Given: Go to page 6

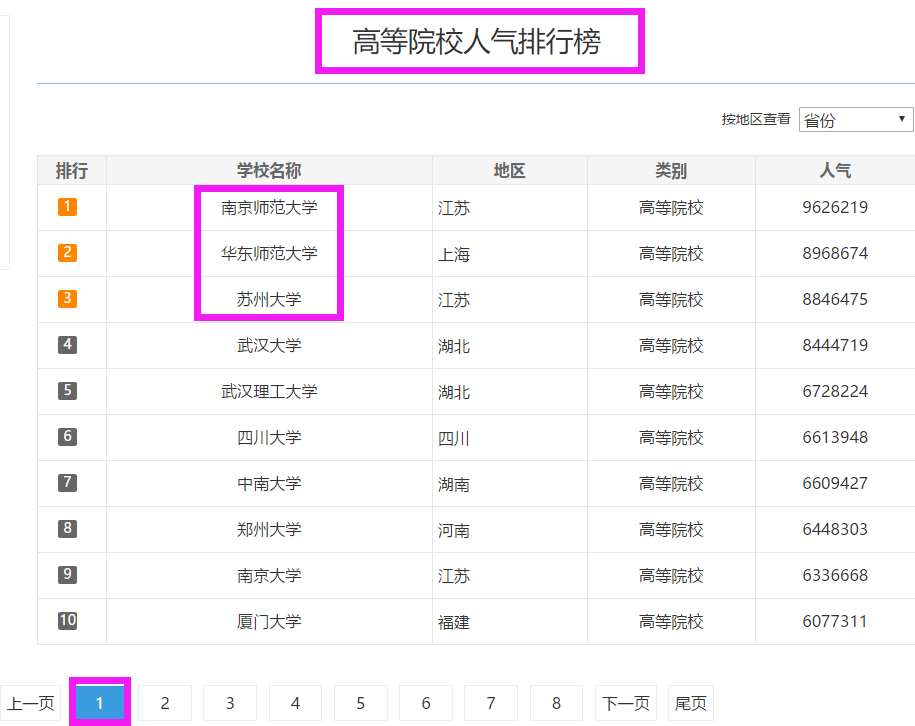Looking at the screenshot, I should click(x=426, y=703).
